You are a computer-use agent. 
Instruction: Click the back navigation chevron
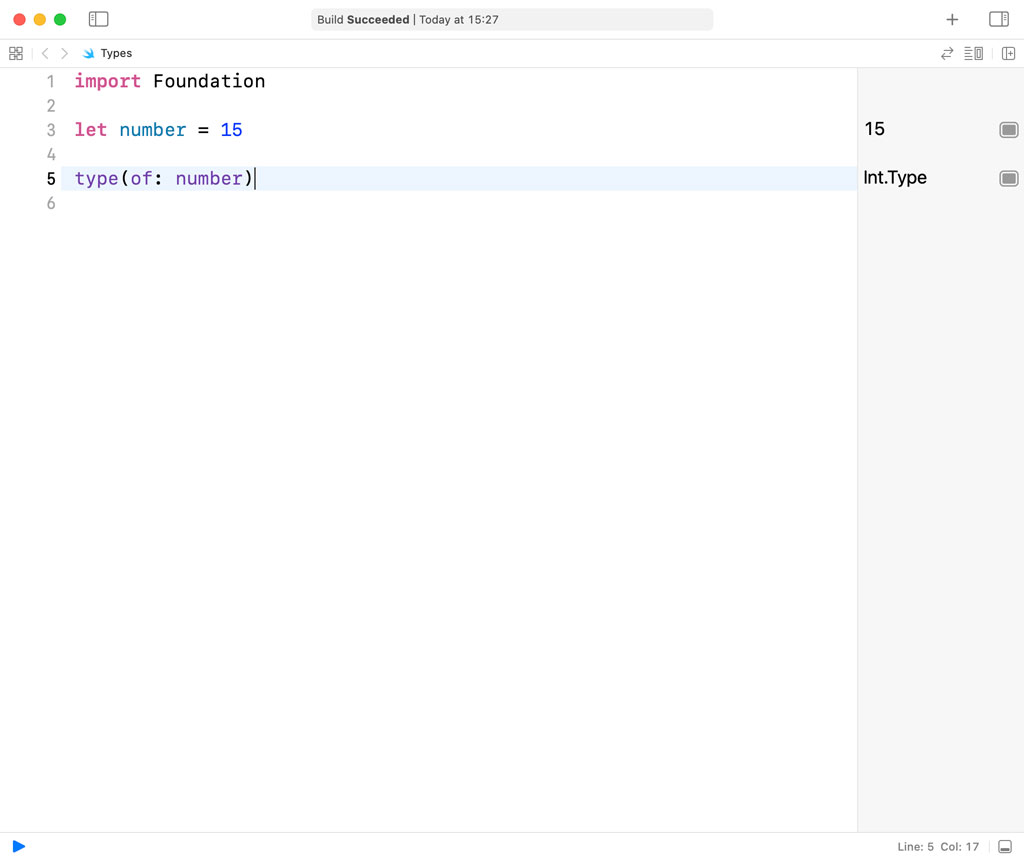tap(44, 53)
